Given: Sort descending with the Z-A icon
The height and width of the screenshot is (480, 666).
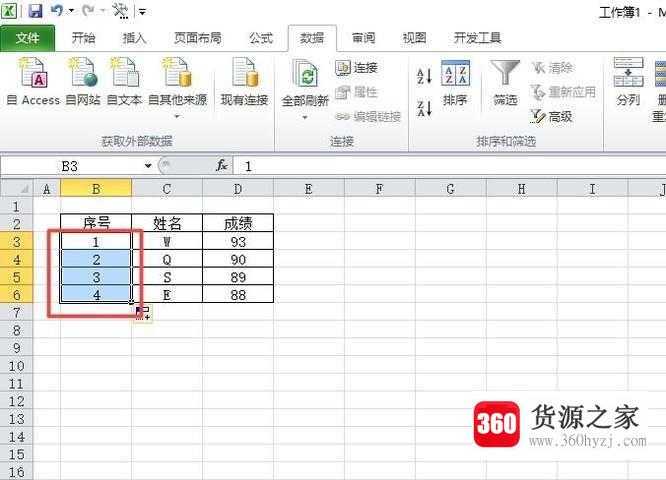Looking at the screenshot, I should click(424, 109).
